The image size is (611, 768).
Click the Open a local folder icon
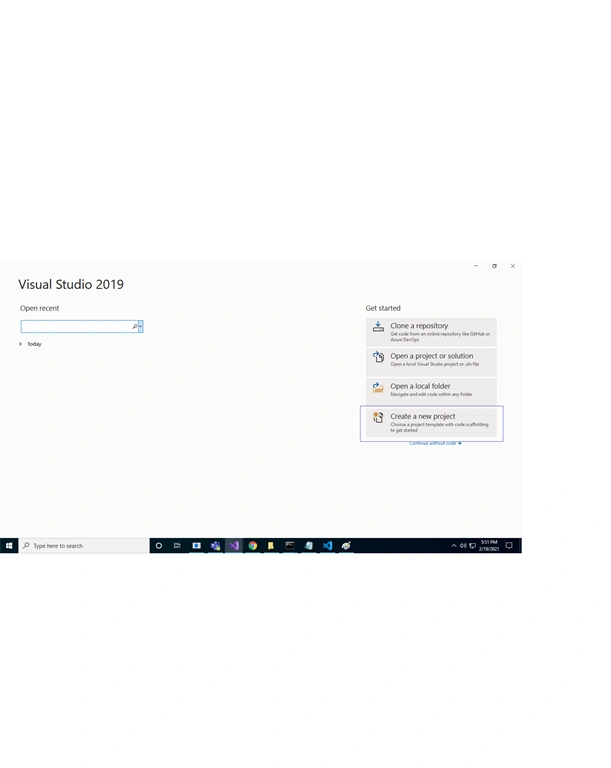378,387
